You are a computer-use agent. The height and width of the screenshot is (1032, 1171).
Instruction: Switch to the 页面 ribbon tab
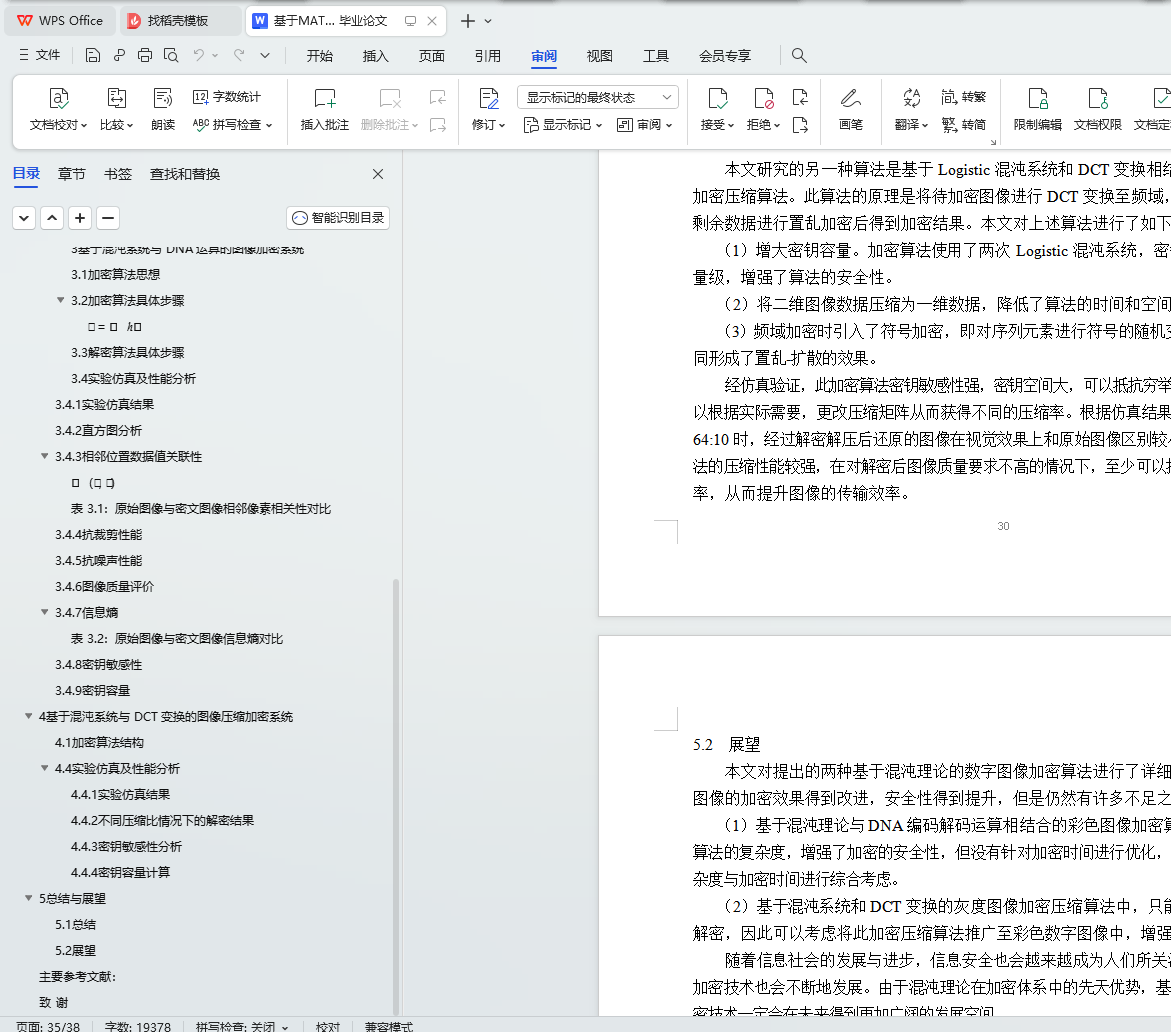[432, 56]
